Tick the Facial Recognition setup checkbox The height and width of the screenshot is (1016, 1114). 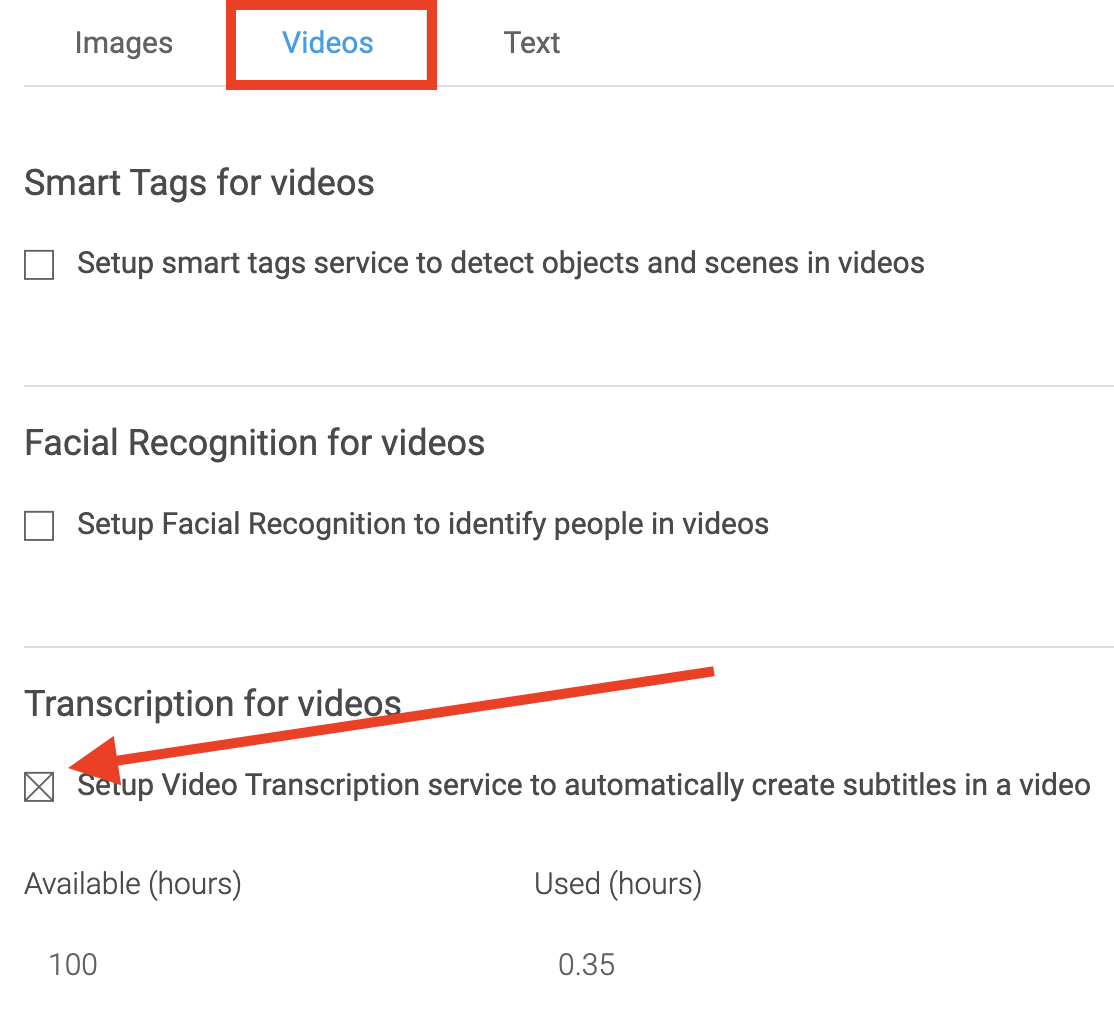(39, 525)
